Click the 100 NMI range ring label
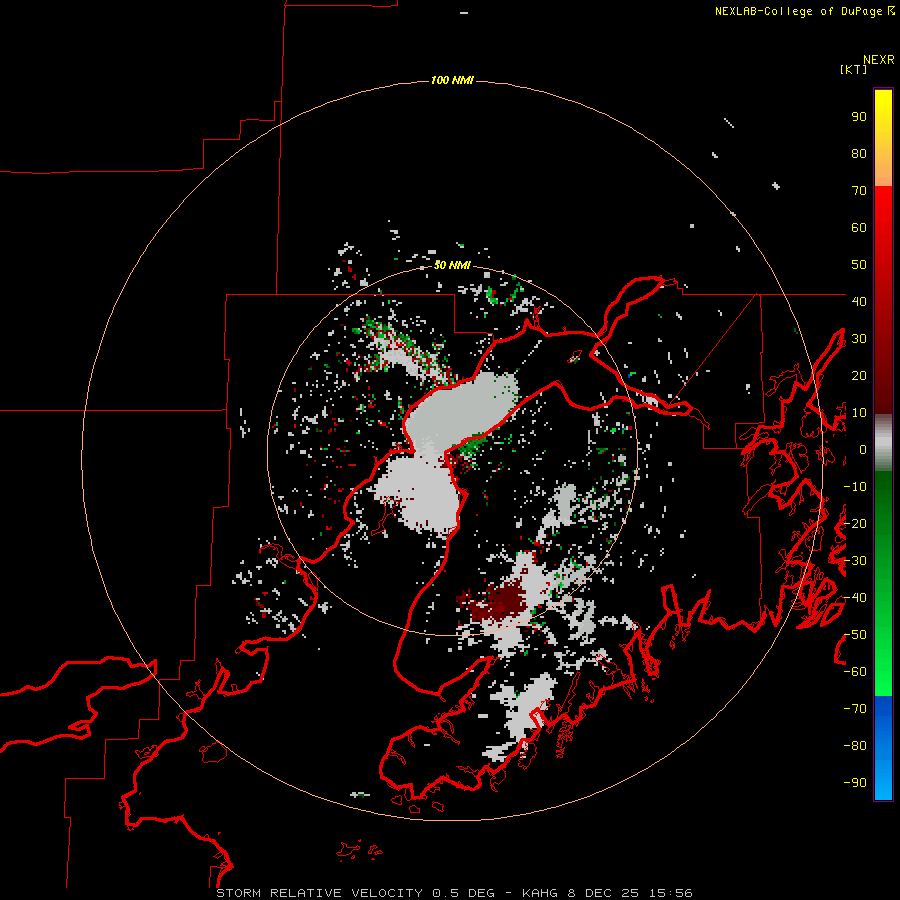Viewport: 900px width, 900px height. pos(452,80)
